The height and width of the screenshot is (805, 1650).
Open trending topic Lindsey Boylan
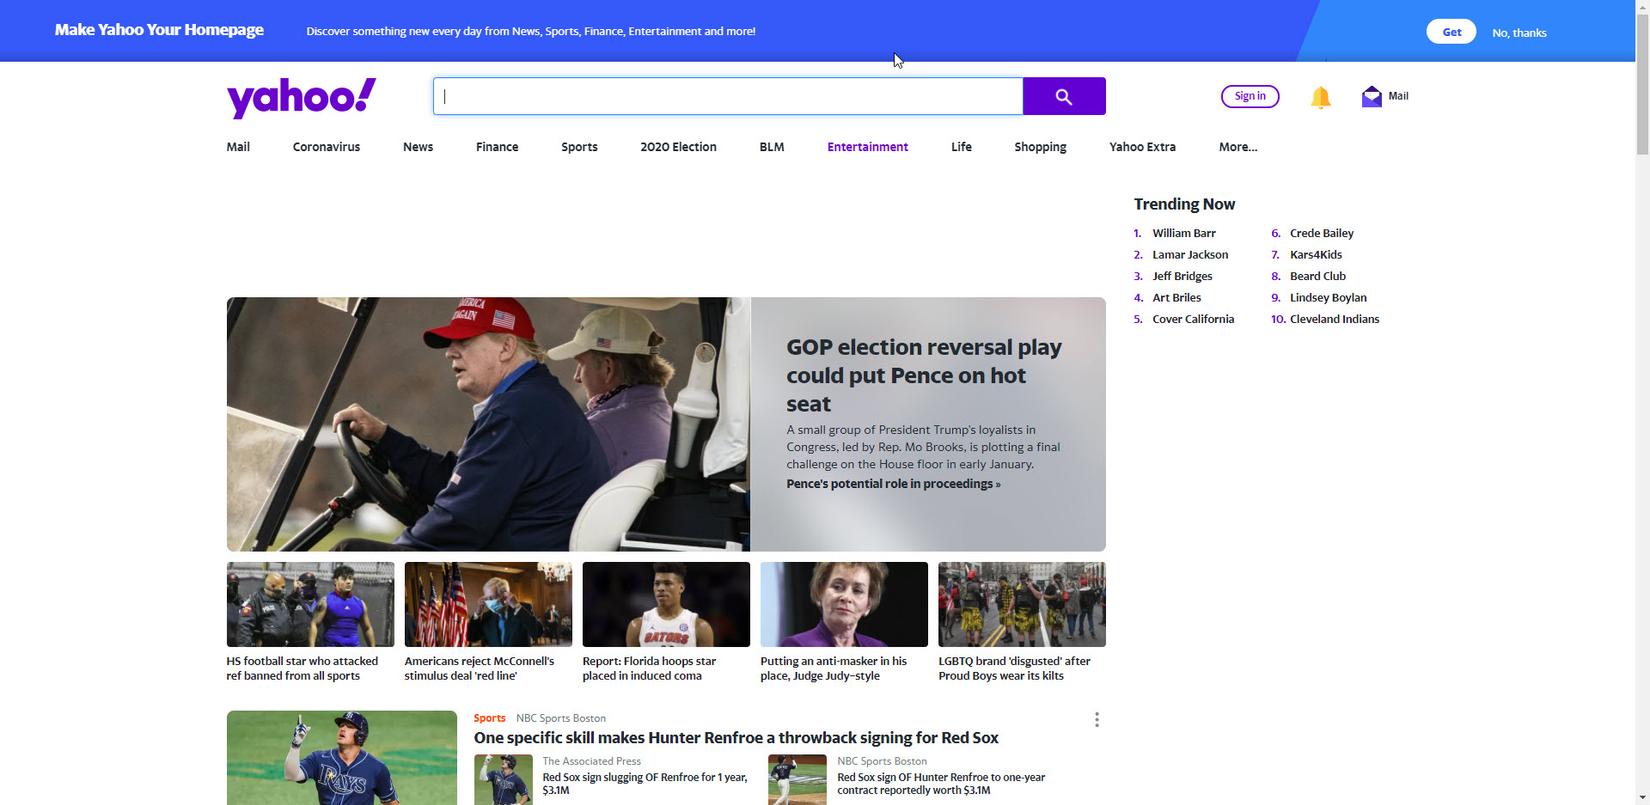1328,298
